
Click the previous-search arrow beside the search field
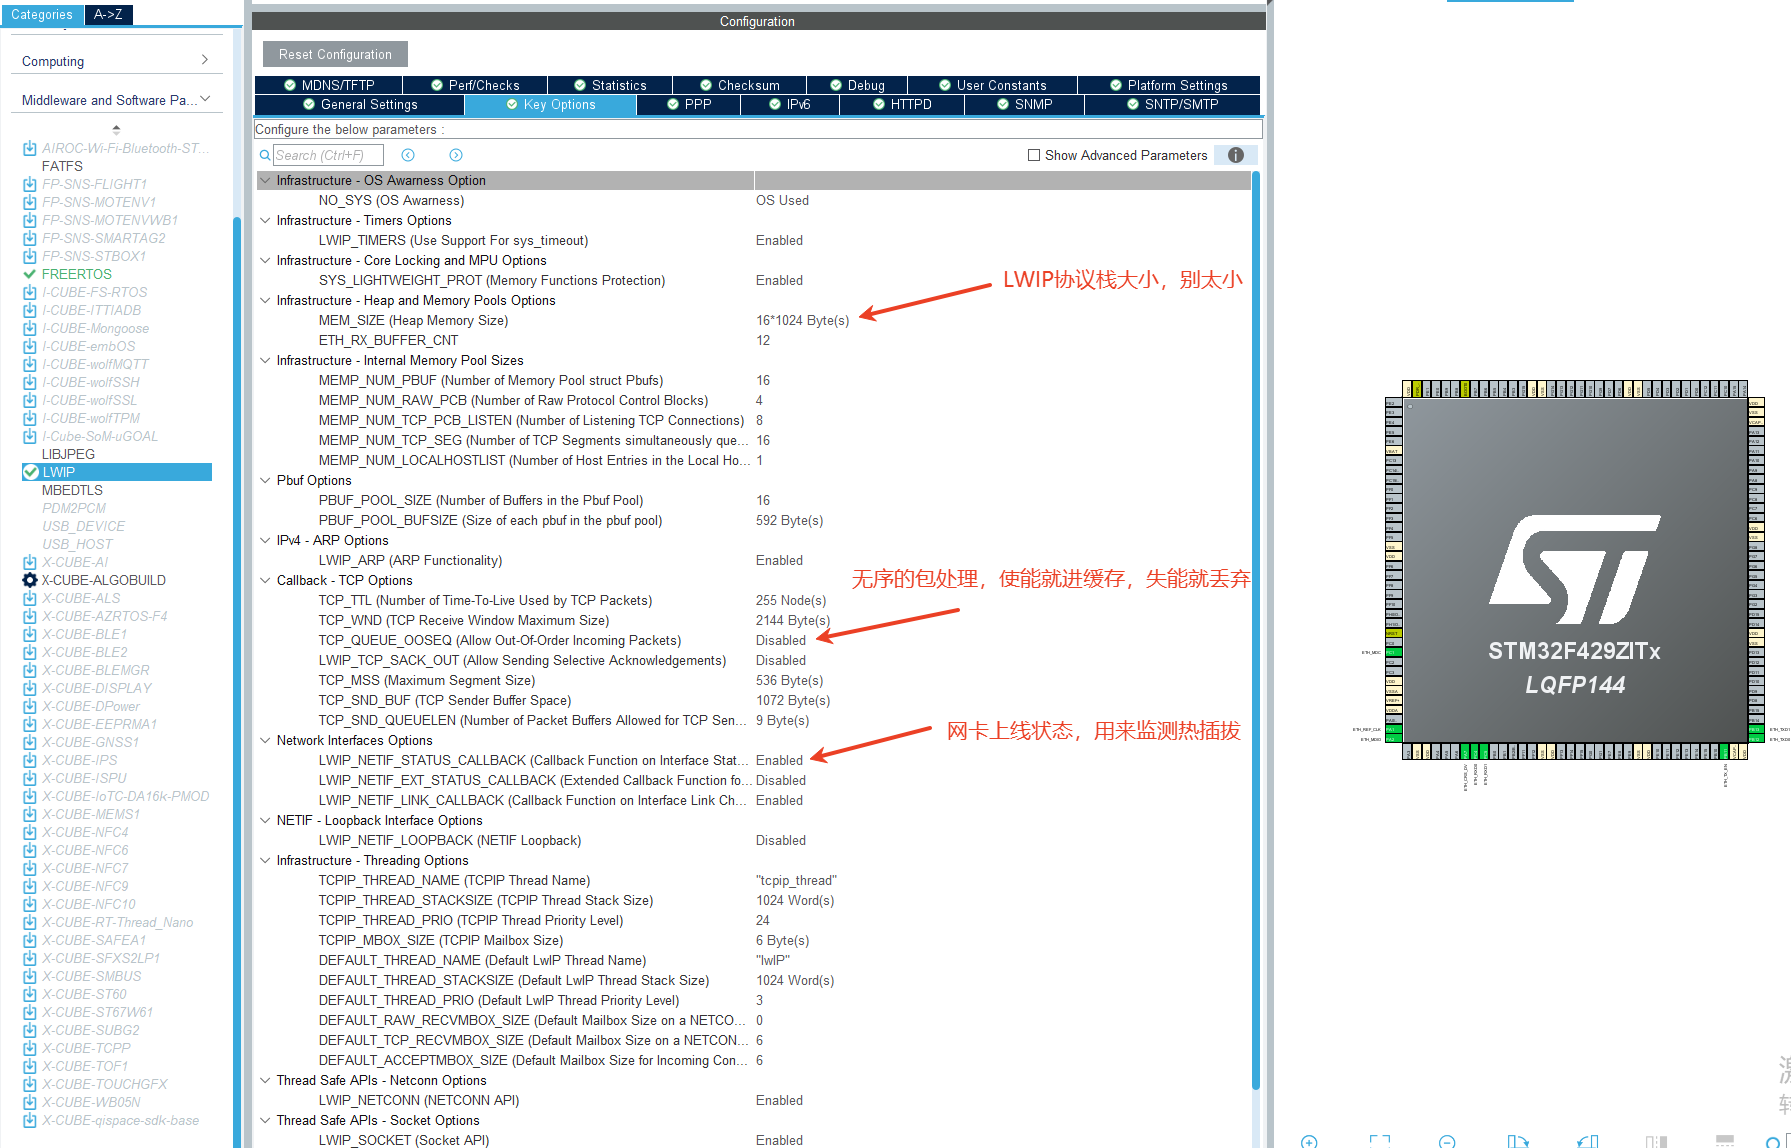coord(408,155)
